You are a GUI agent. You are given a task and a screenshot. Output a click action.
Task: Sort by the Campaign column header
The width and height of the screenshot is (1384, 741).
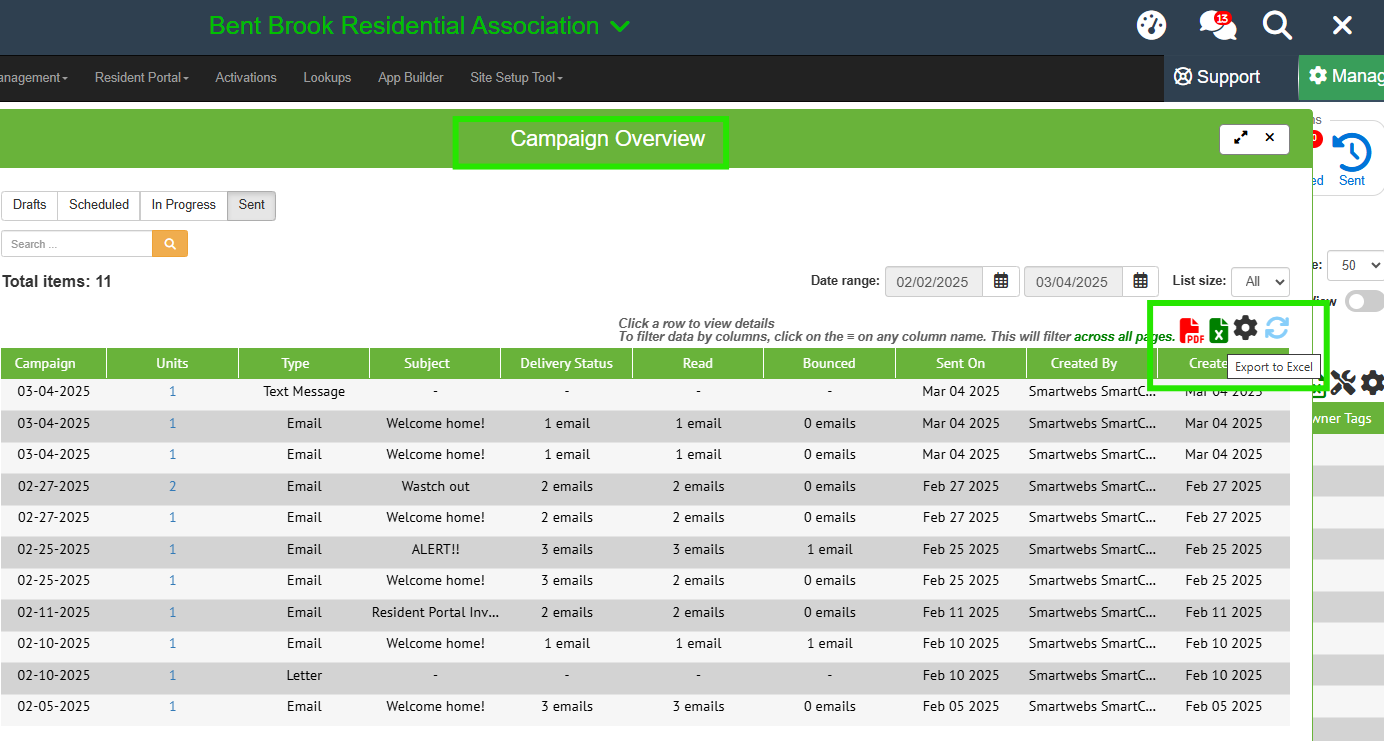pyautogui.click(x=53, y=363)
